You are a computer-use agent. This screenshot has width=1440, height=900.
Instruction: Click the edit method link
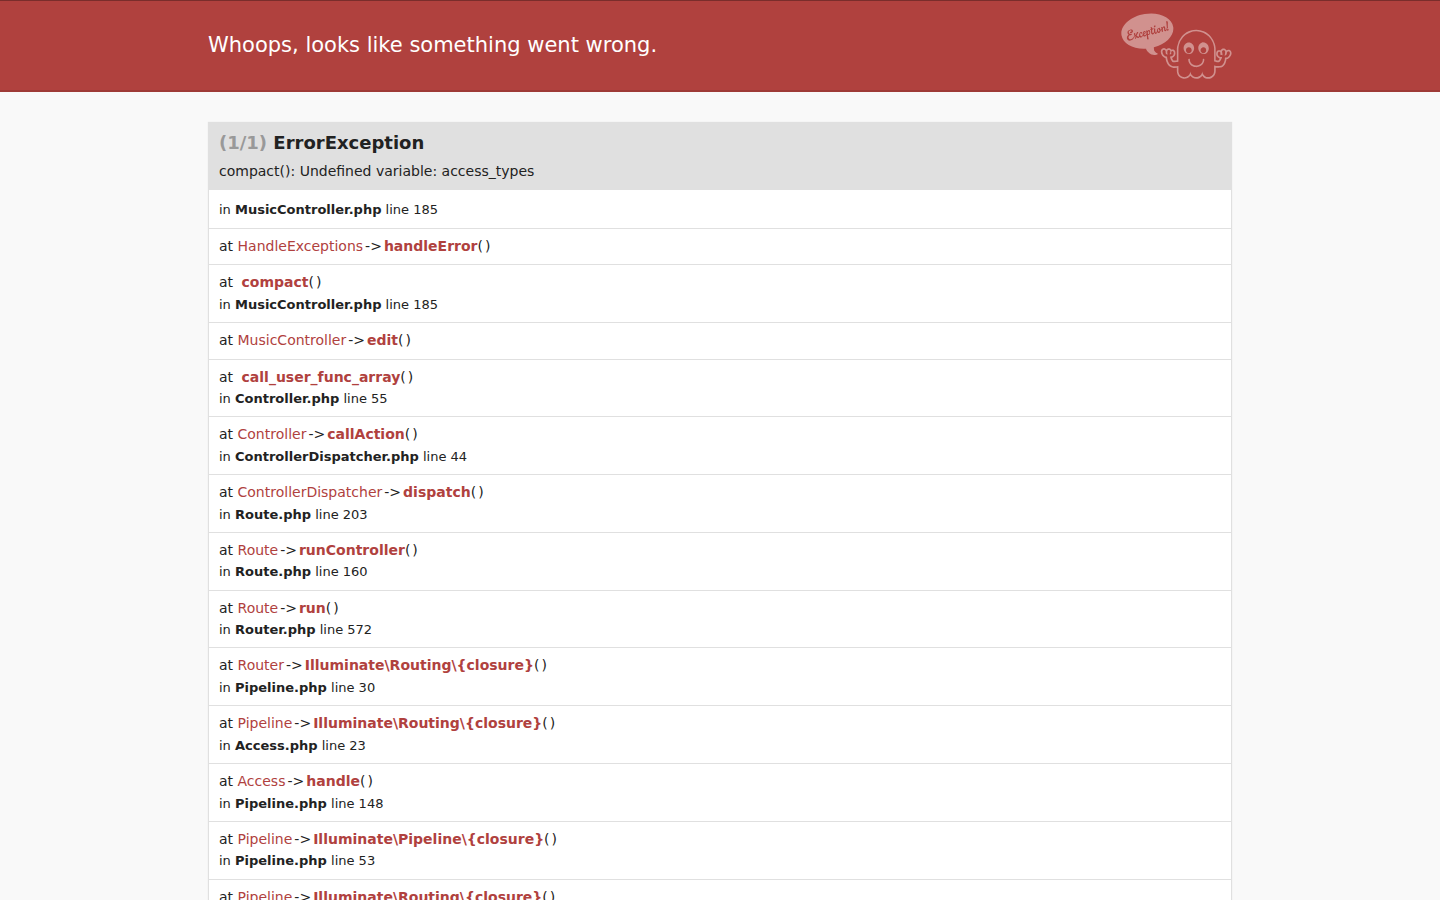(382, 340)
